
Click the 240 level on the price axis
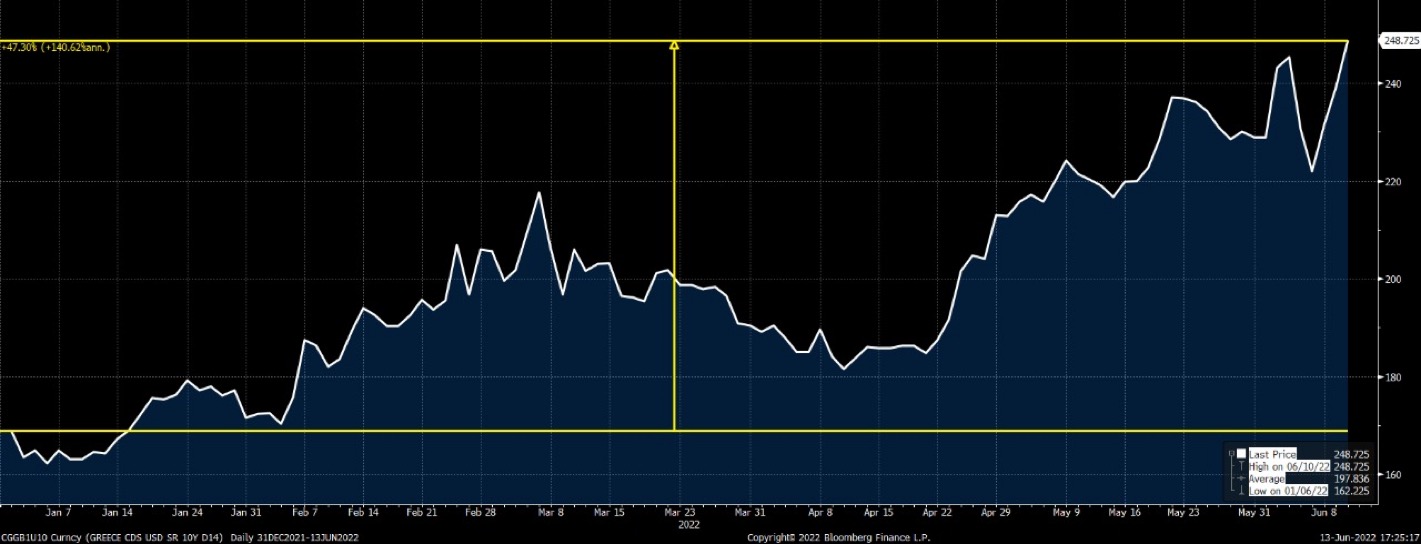pos(1392,84)
